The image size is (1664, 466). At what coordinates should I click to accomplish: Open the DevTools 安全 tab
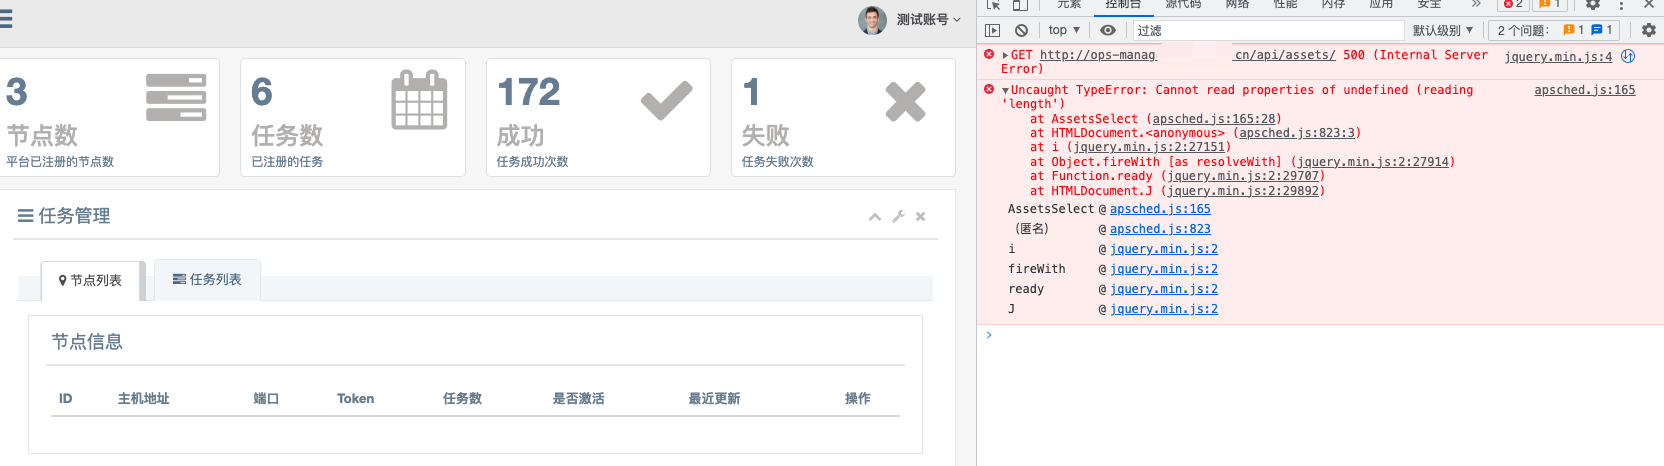coord(1429,4)
